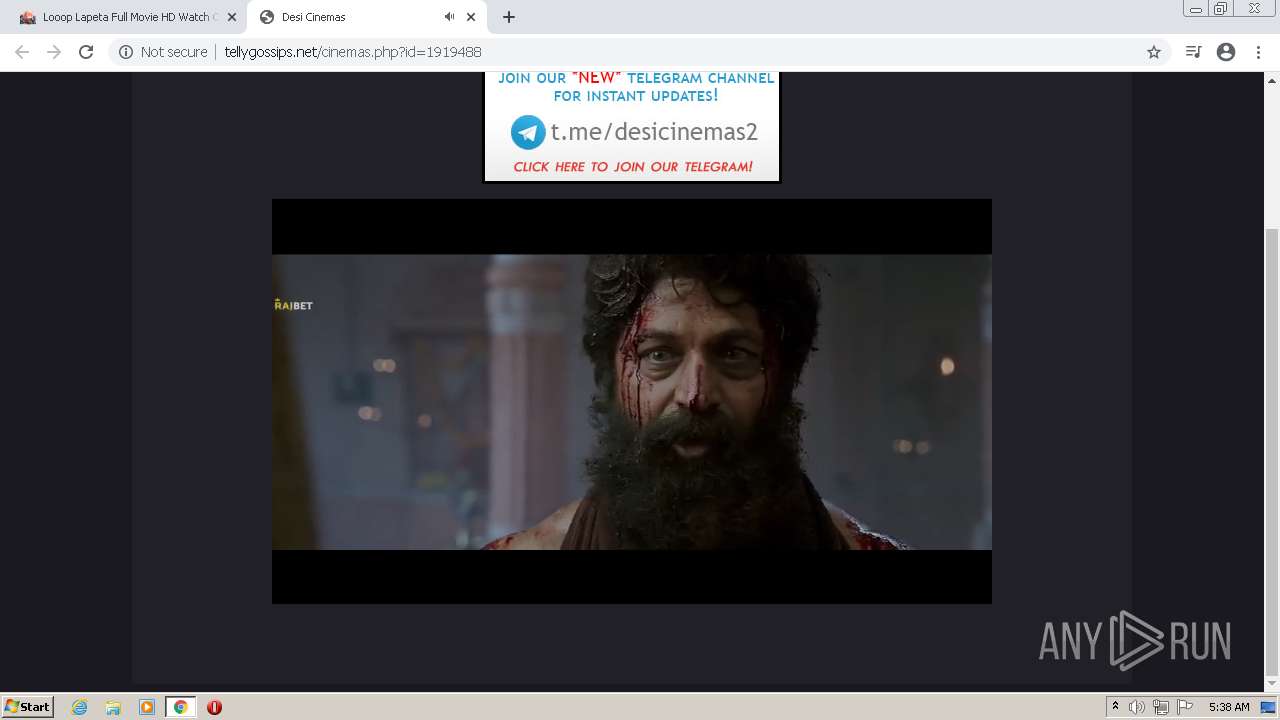This screenshot has height=720, width=1280.
Task: Open the media control button
Action: [1193, 52]
